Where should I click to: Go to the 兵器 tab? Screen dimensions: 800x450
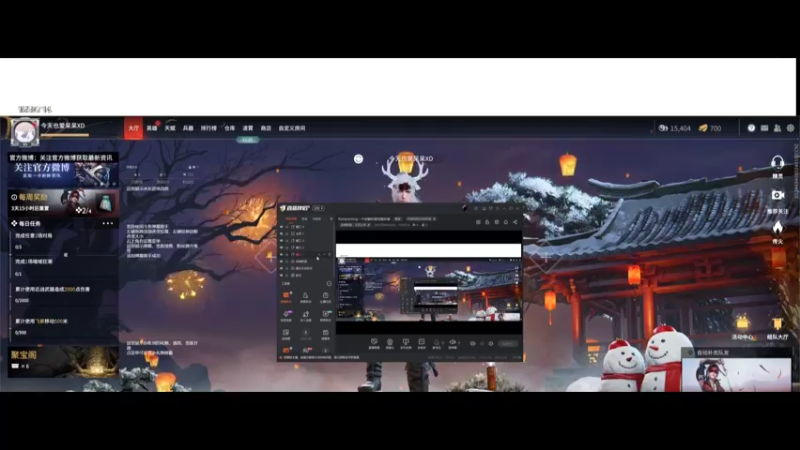tap(188, 128)
